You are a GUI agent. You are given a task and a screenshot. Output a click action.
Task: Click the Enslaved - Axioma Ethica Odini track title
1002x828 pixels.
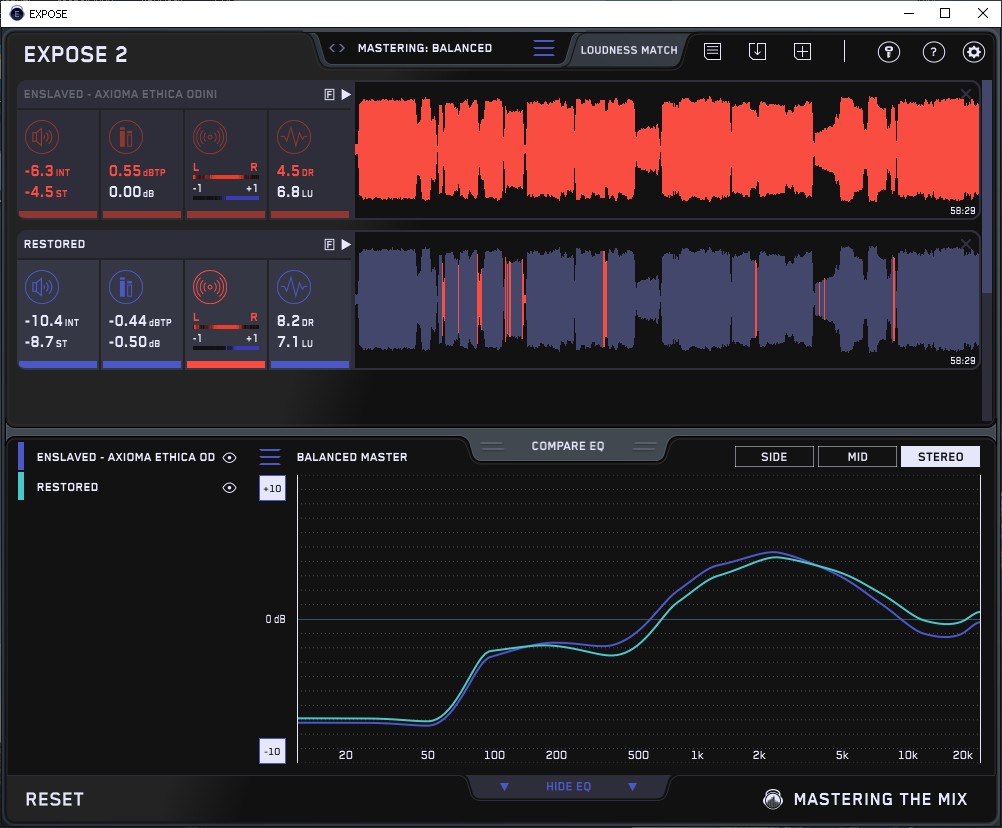click(x=120, y=95)
